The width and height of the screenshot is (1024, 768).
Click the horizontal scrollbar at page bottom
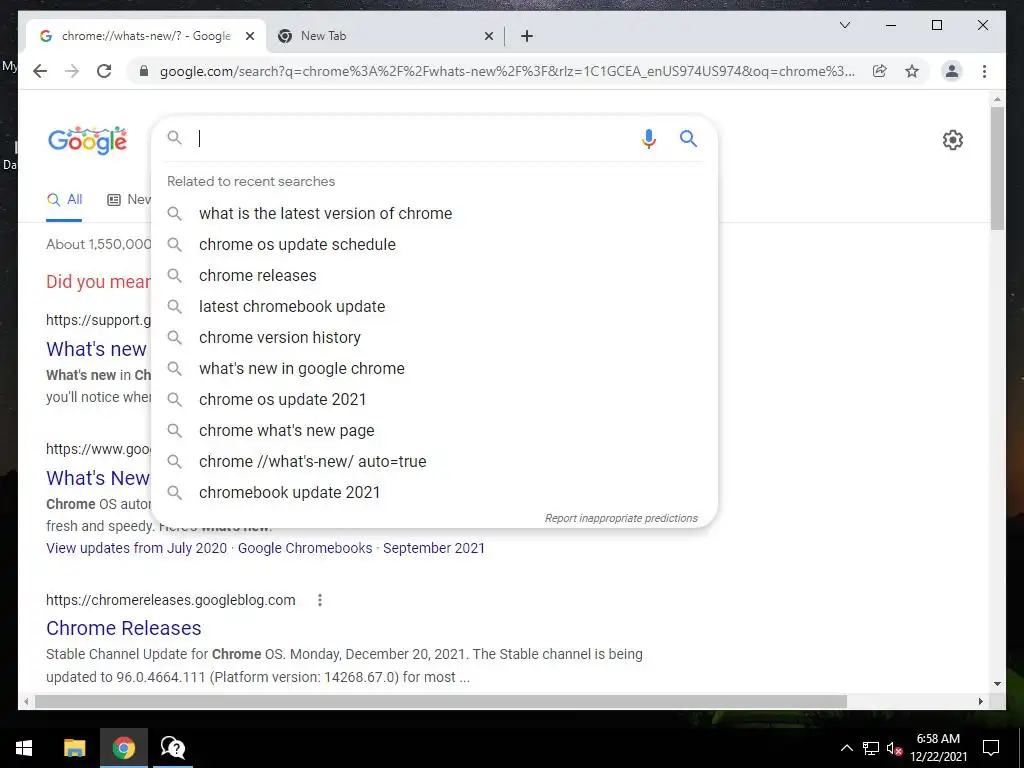[x=441, y=701]
